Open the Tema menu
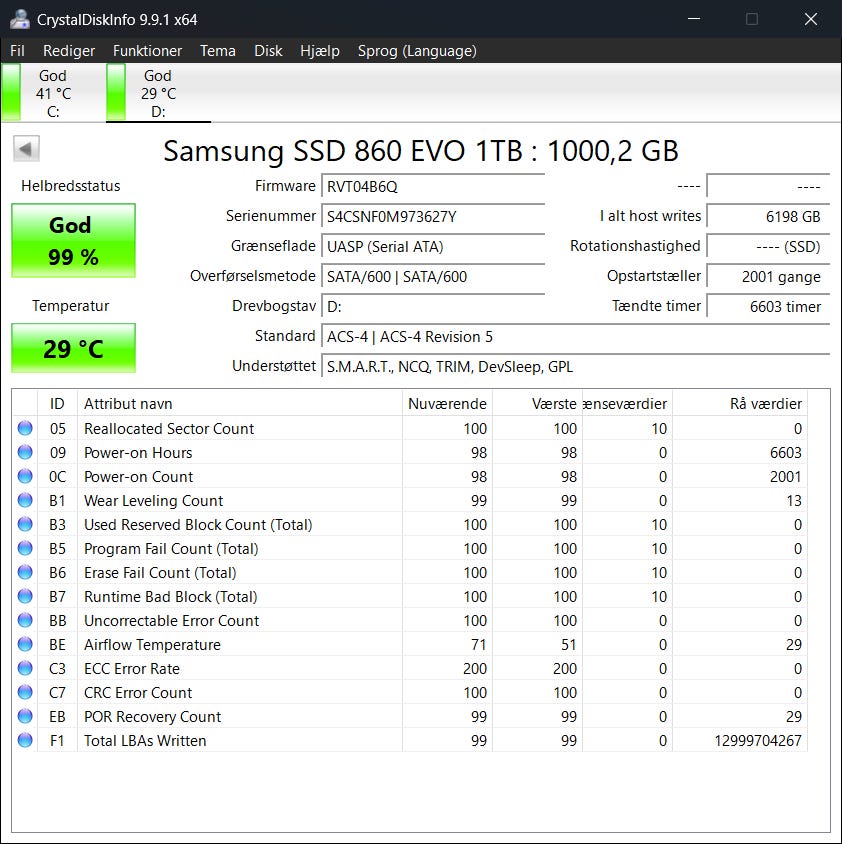 (x=217, y=51)
